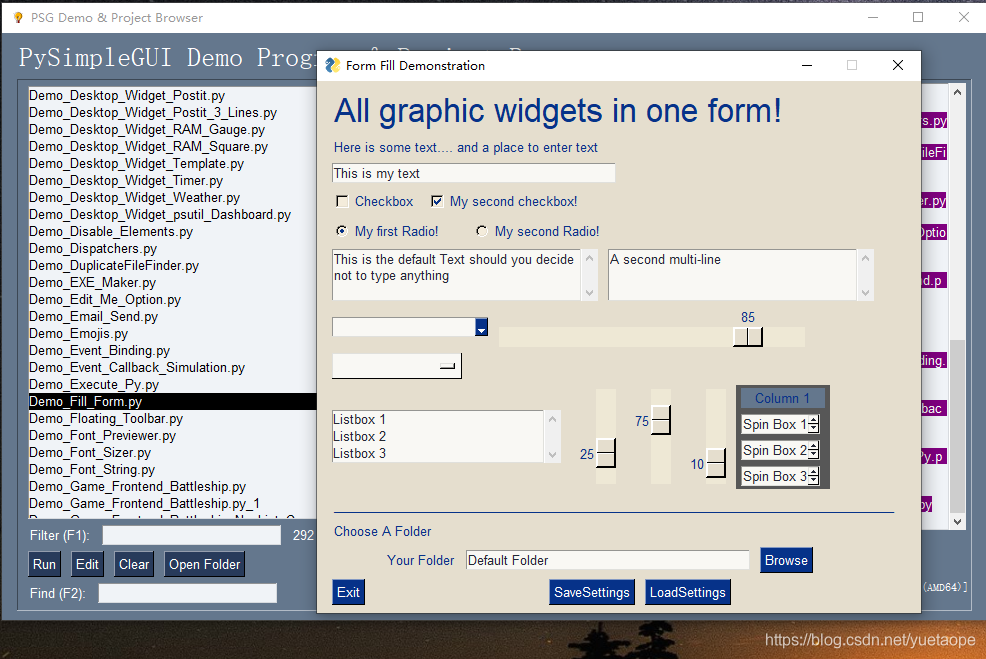
Task: Click the Filter (F1) input field
Action: 192,535
